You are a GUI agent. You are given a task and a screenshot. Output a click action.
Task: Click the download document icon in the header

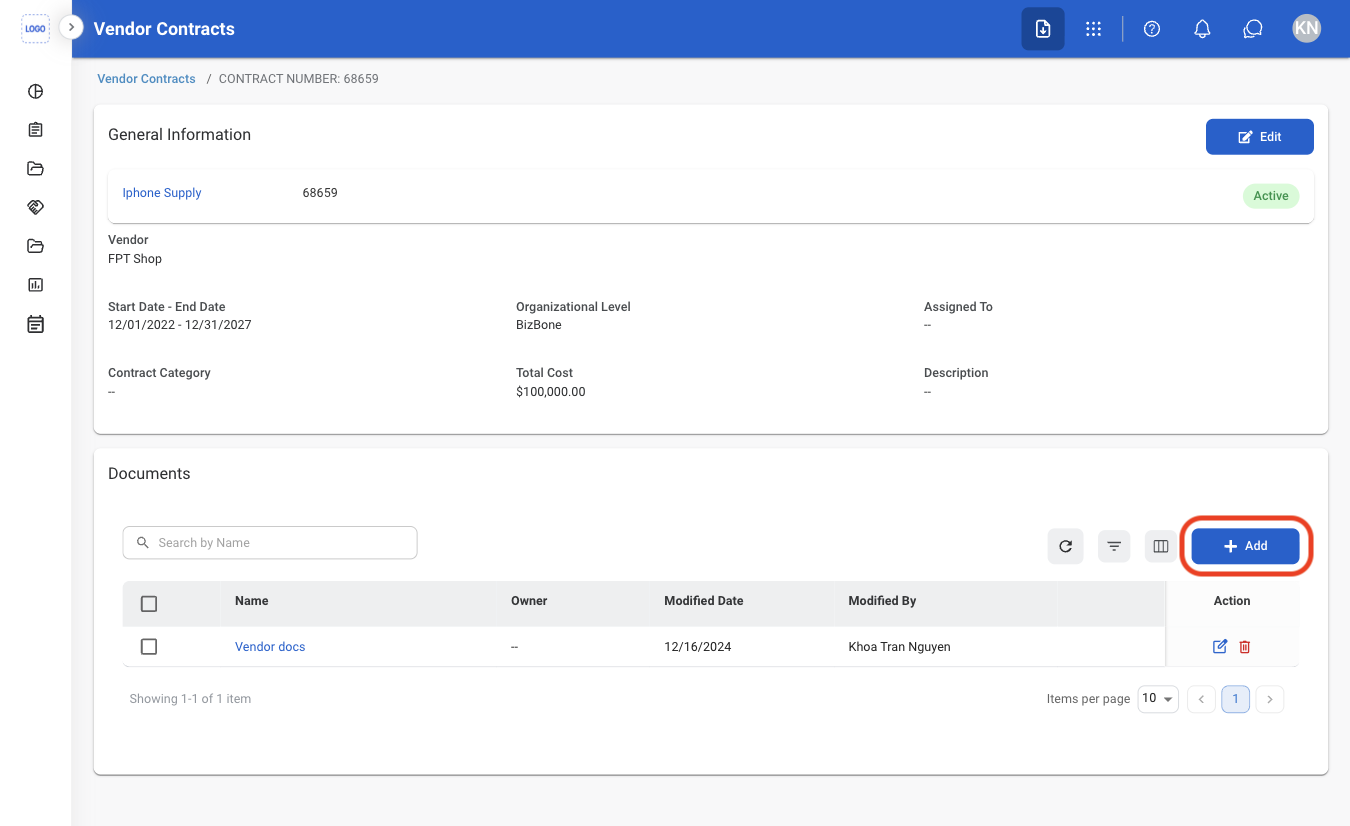1043,29
